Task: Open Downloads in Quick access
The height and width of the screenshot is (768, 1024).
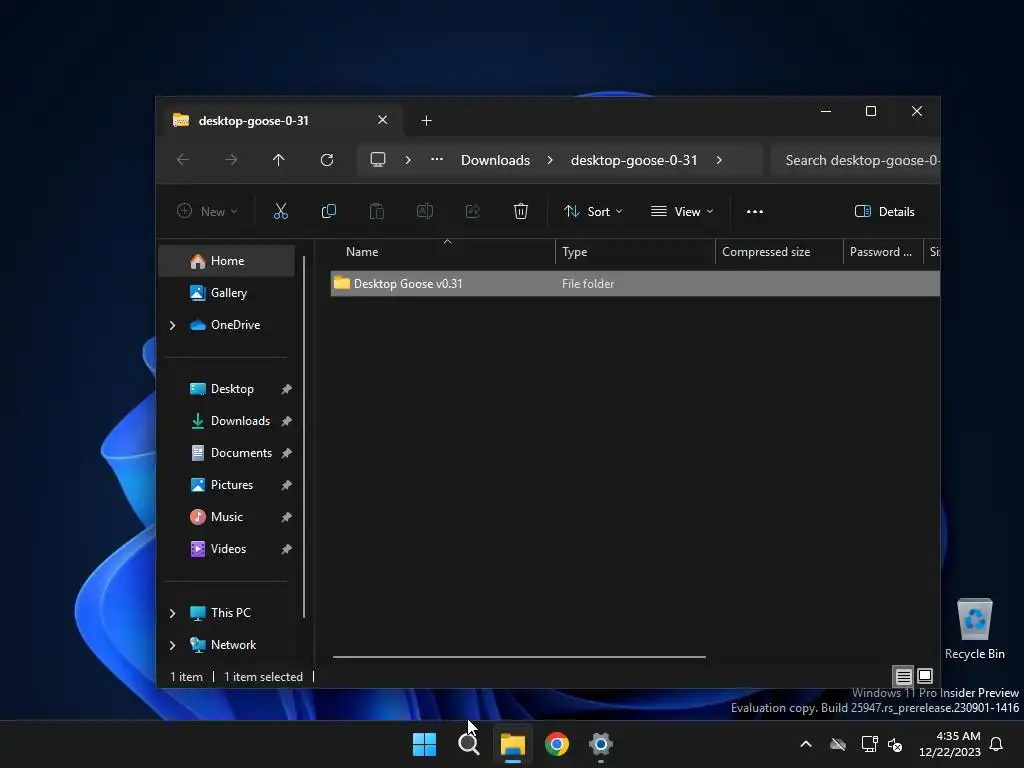Action: [230, 421]
